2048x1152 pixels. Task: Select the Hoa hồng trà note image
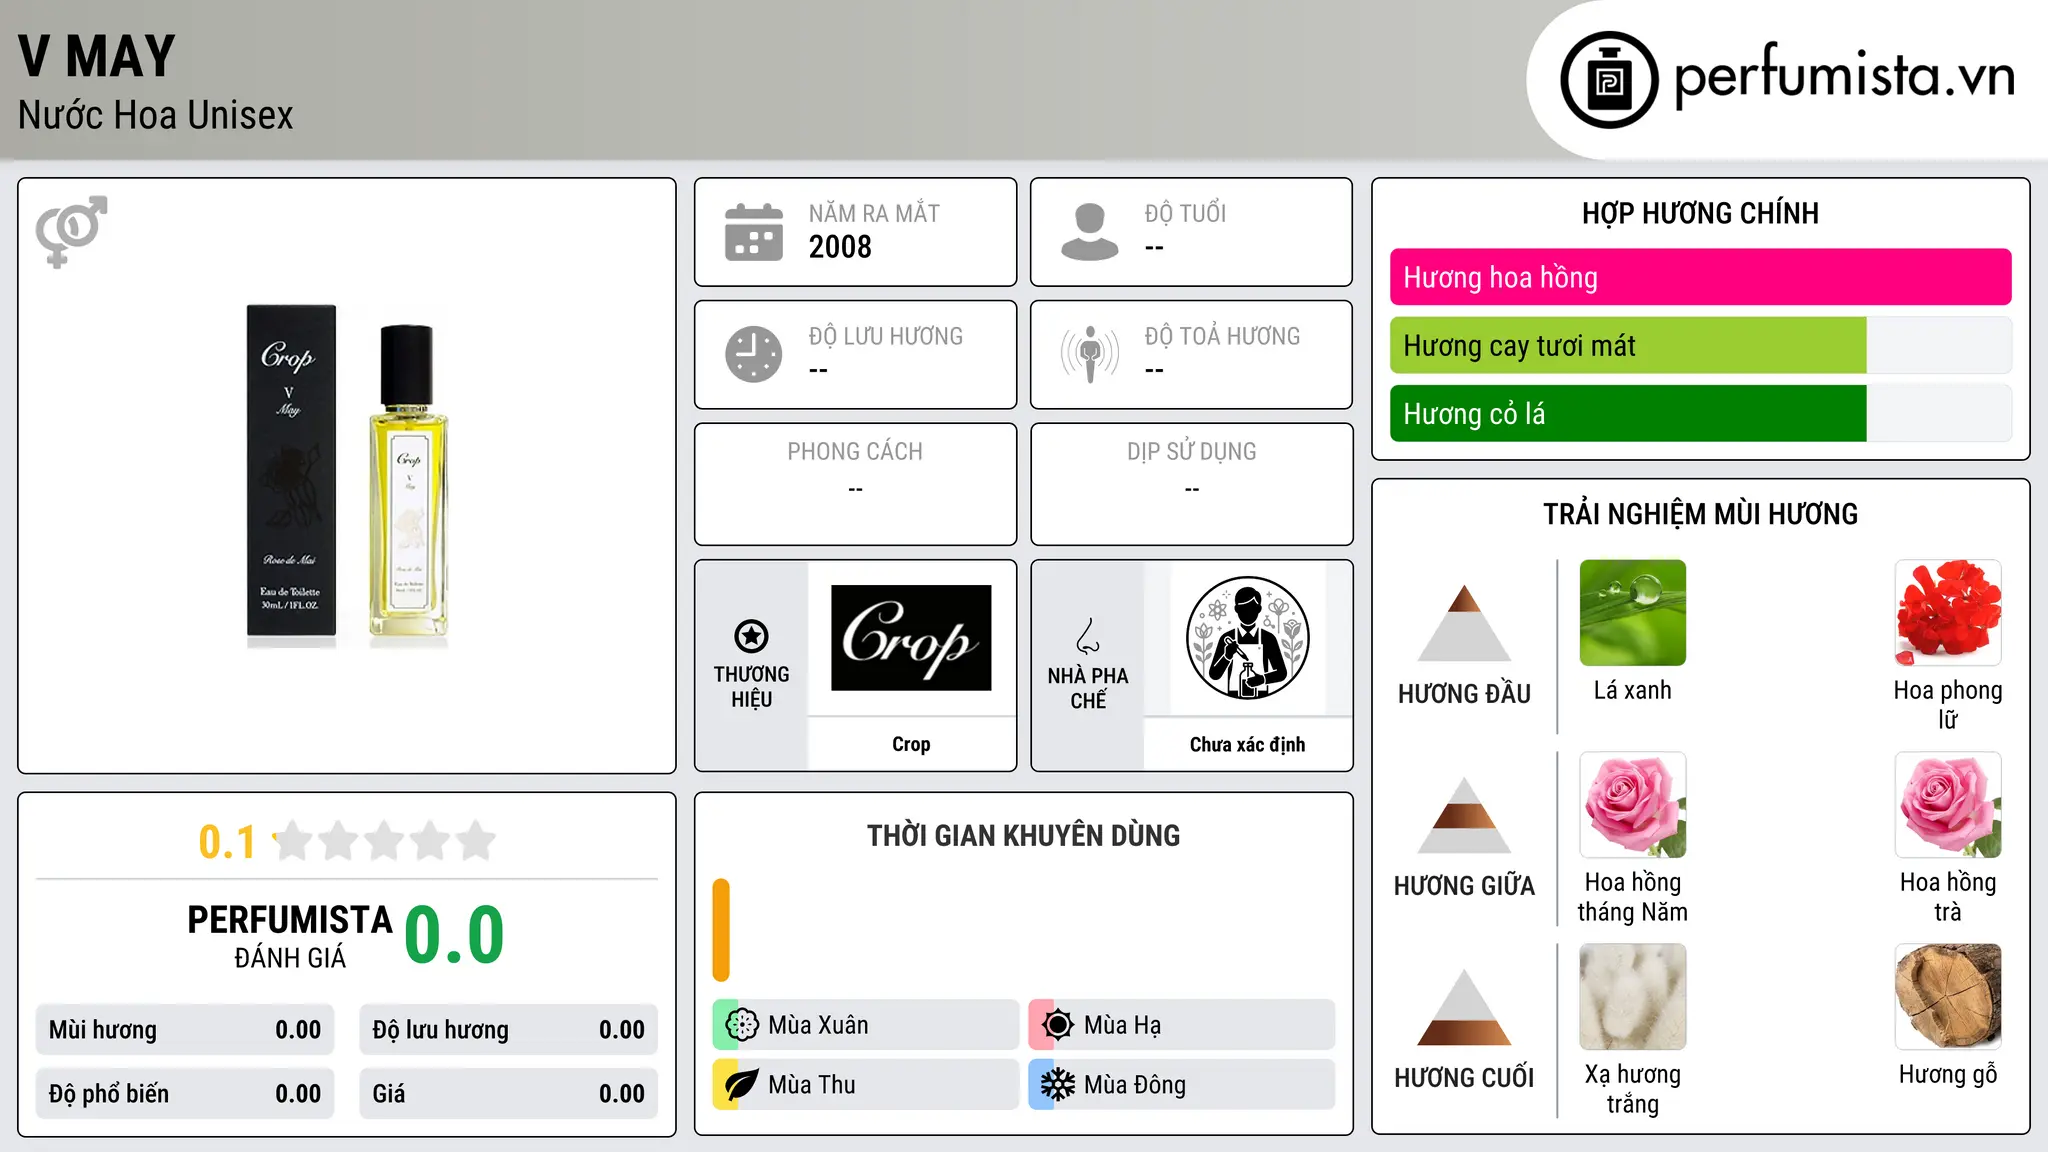(1948, 805)
